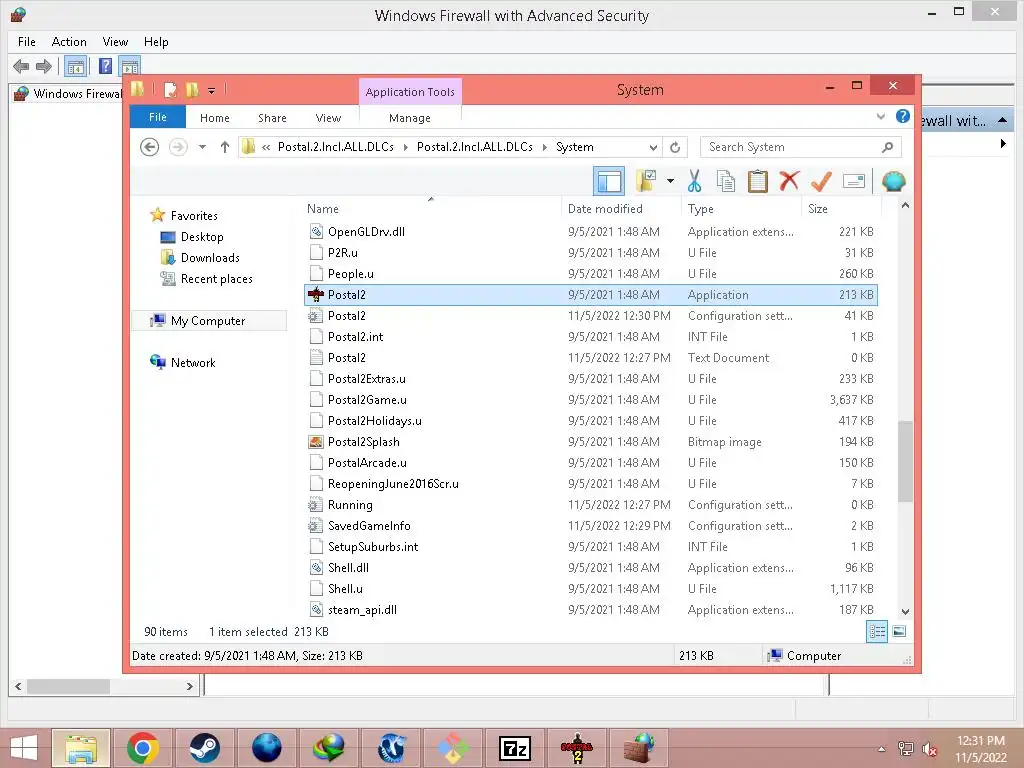Screen dimensions: 1024x768
Task: Click the blue globe shell icon in toolbar
Action: (x=893, y=181)
